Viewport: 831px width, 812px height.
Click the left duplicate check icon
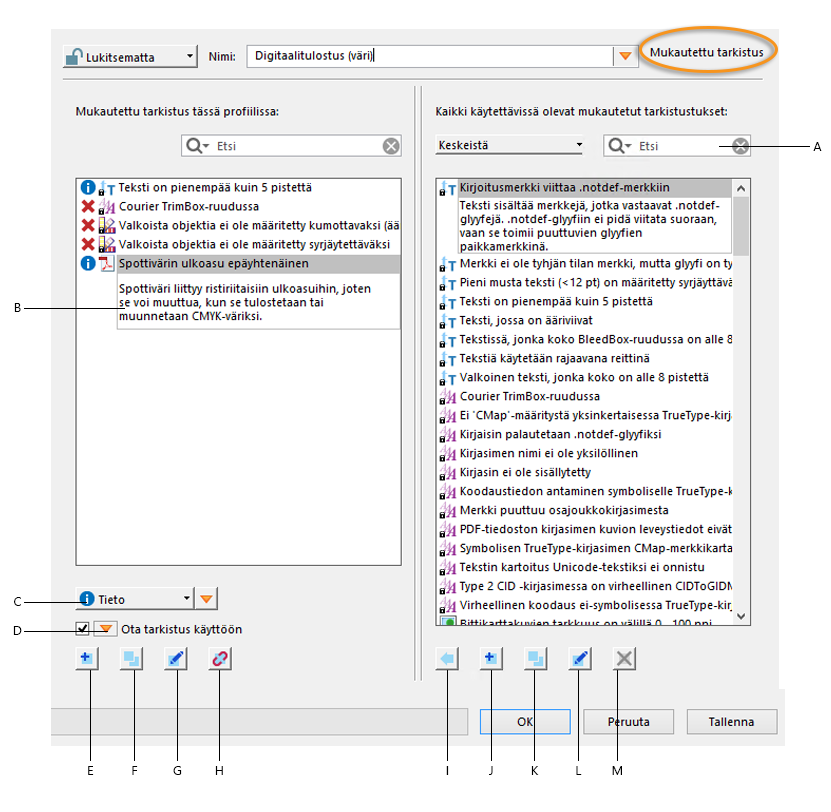click(x=131, y=659)
